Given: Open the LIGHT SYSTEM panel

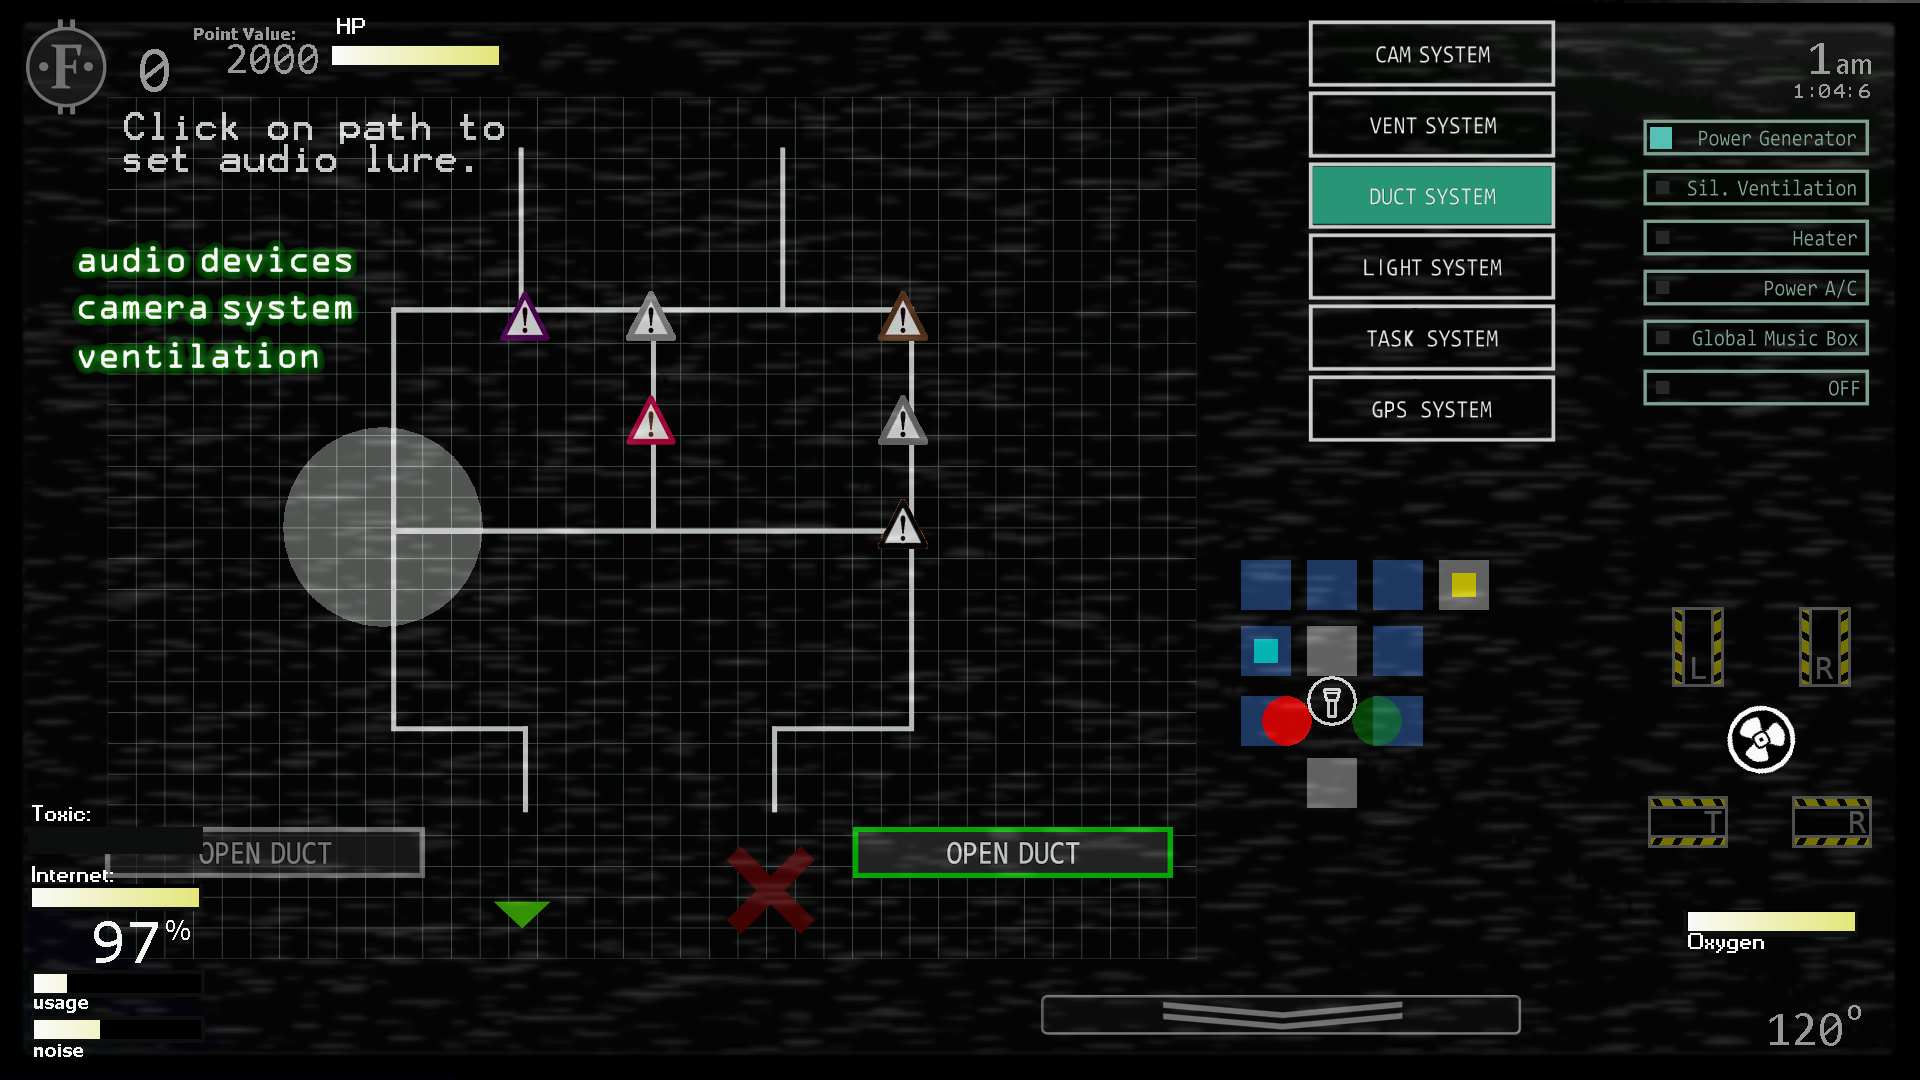Looking at the screenshot, I should click(1431, 268).
